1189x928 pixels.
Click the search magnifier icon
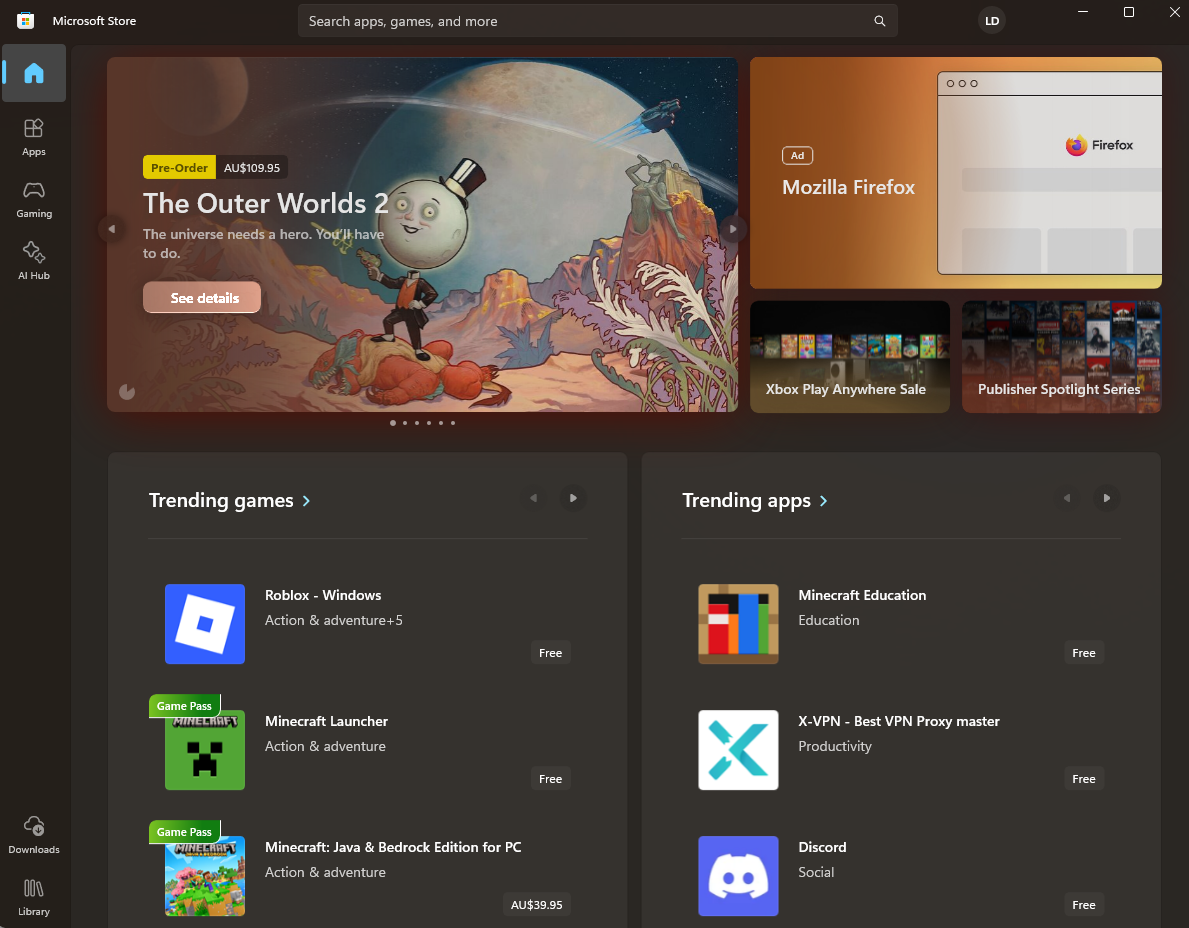point(880,21)
